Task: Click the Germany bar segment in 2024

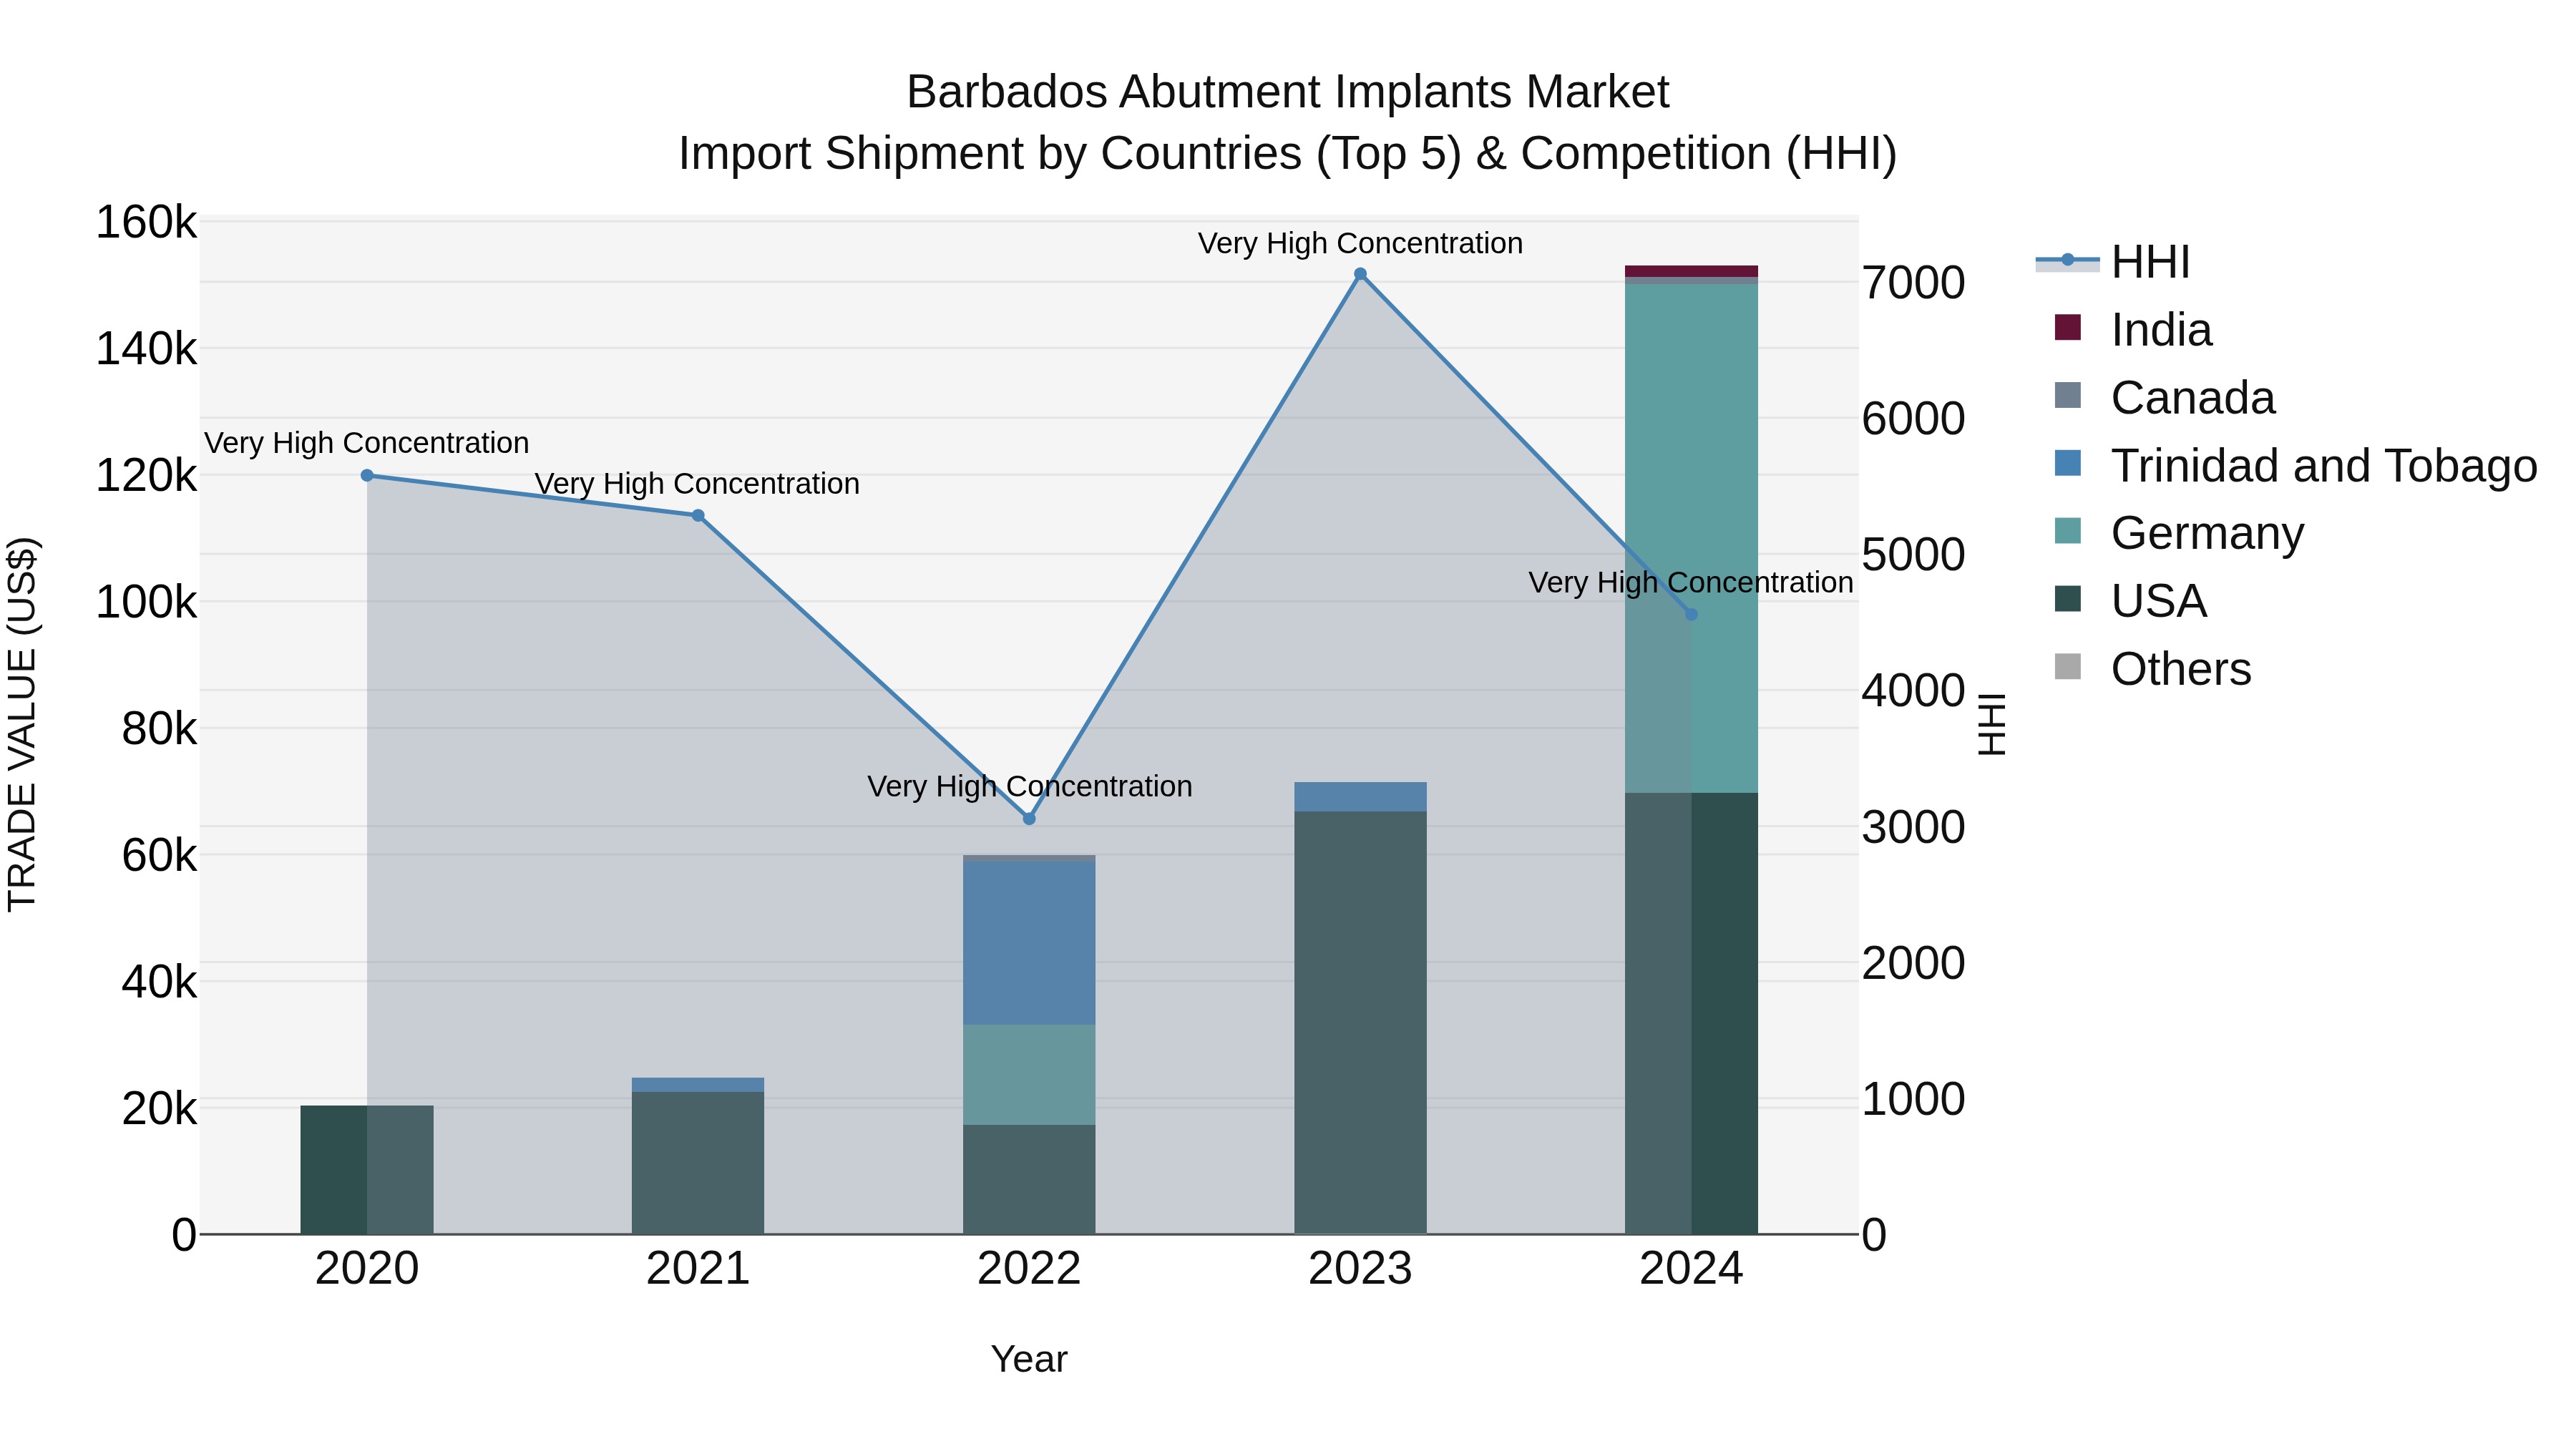Action: tap(1691, 538)
